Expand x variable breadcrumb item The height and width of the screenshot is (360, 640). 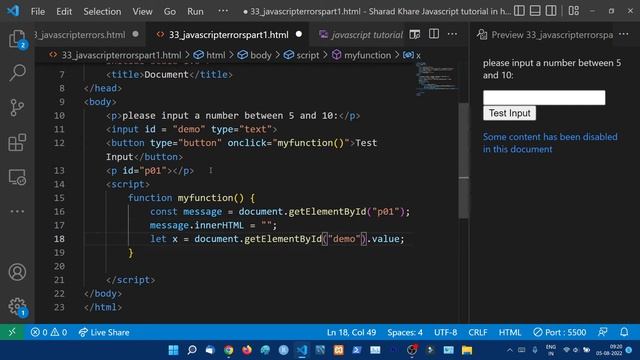click(x=412, y=55)
